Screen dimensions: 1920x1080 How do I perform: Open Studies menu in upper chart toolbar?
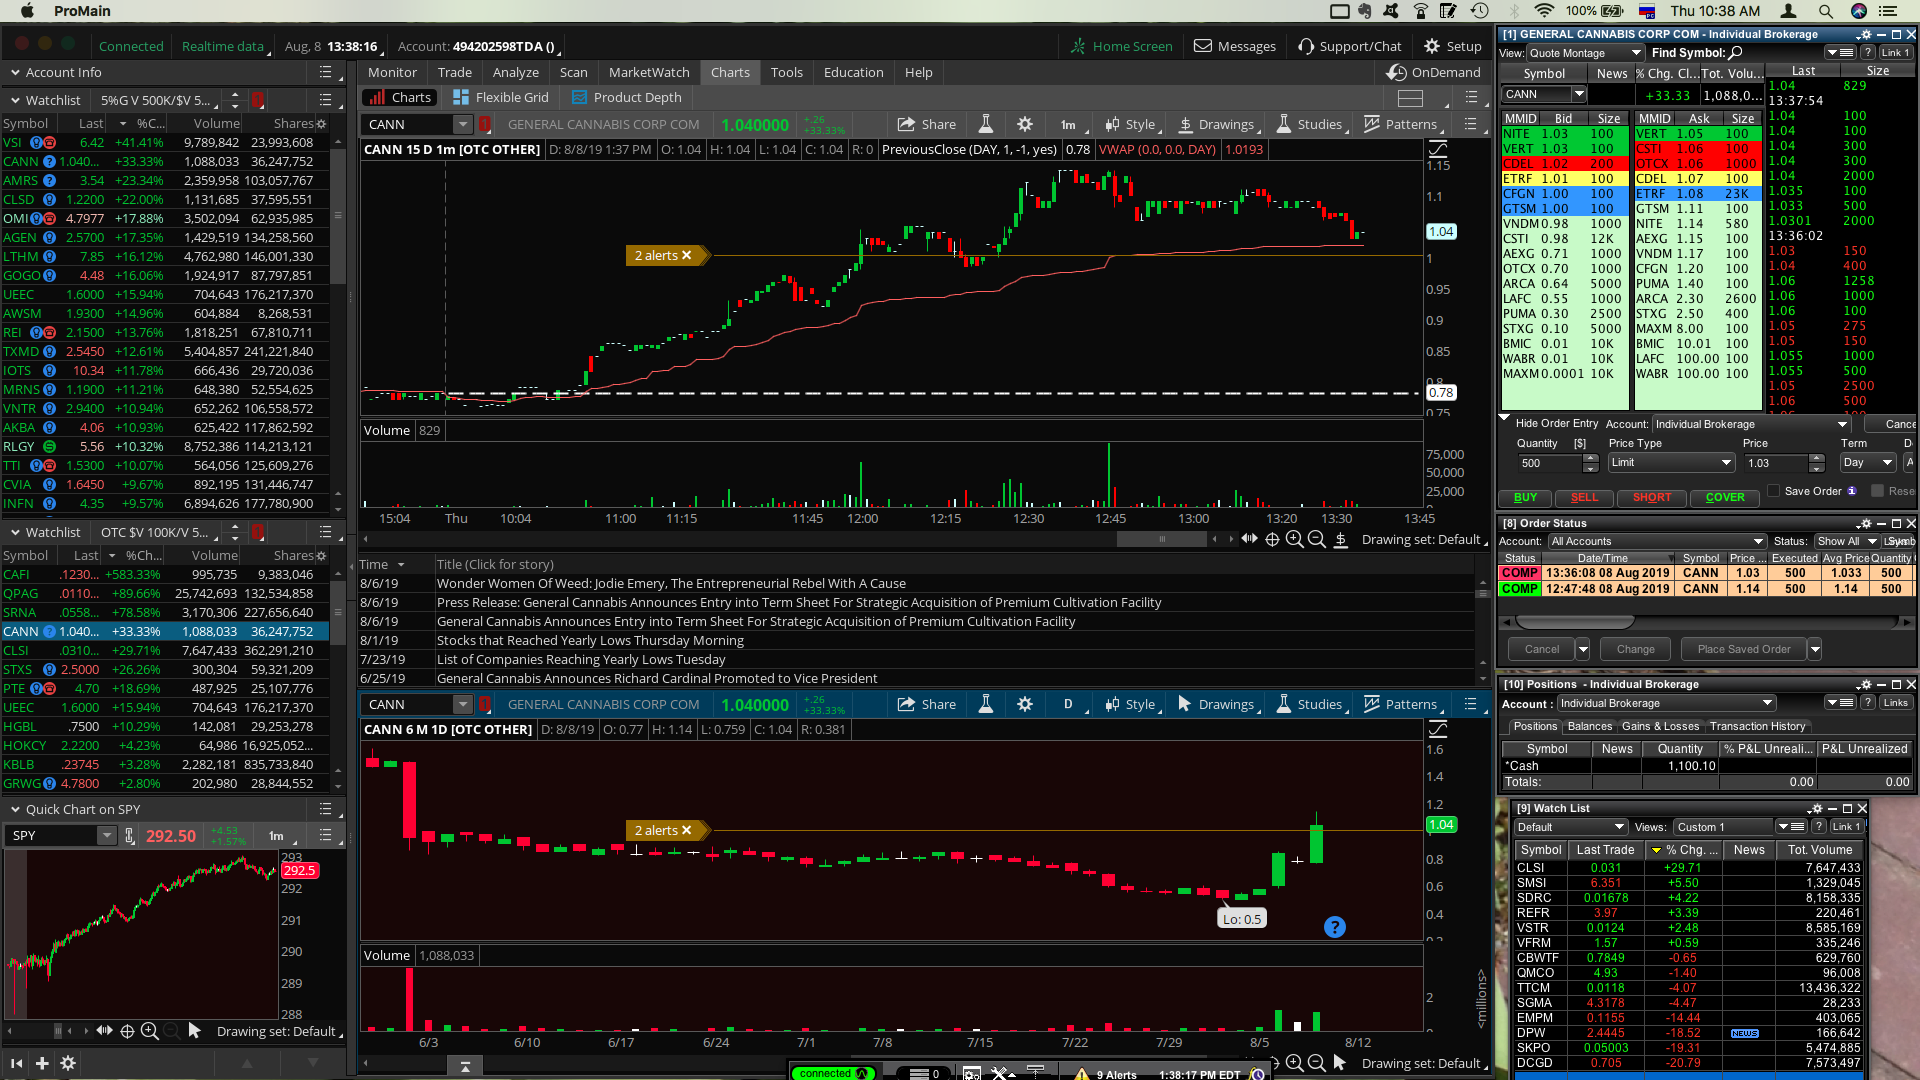[x=1309, y=125]
